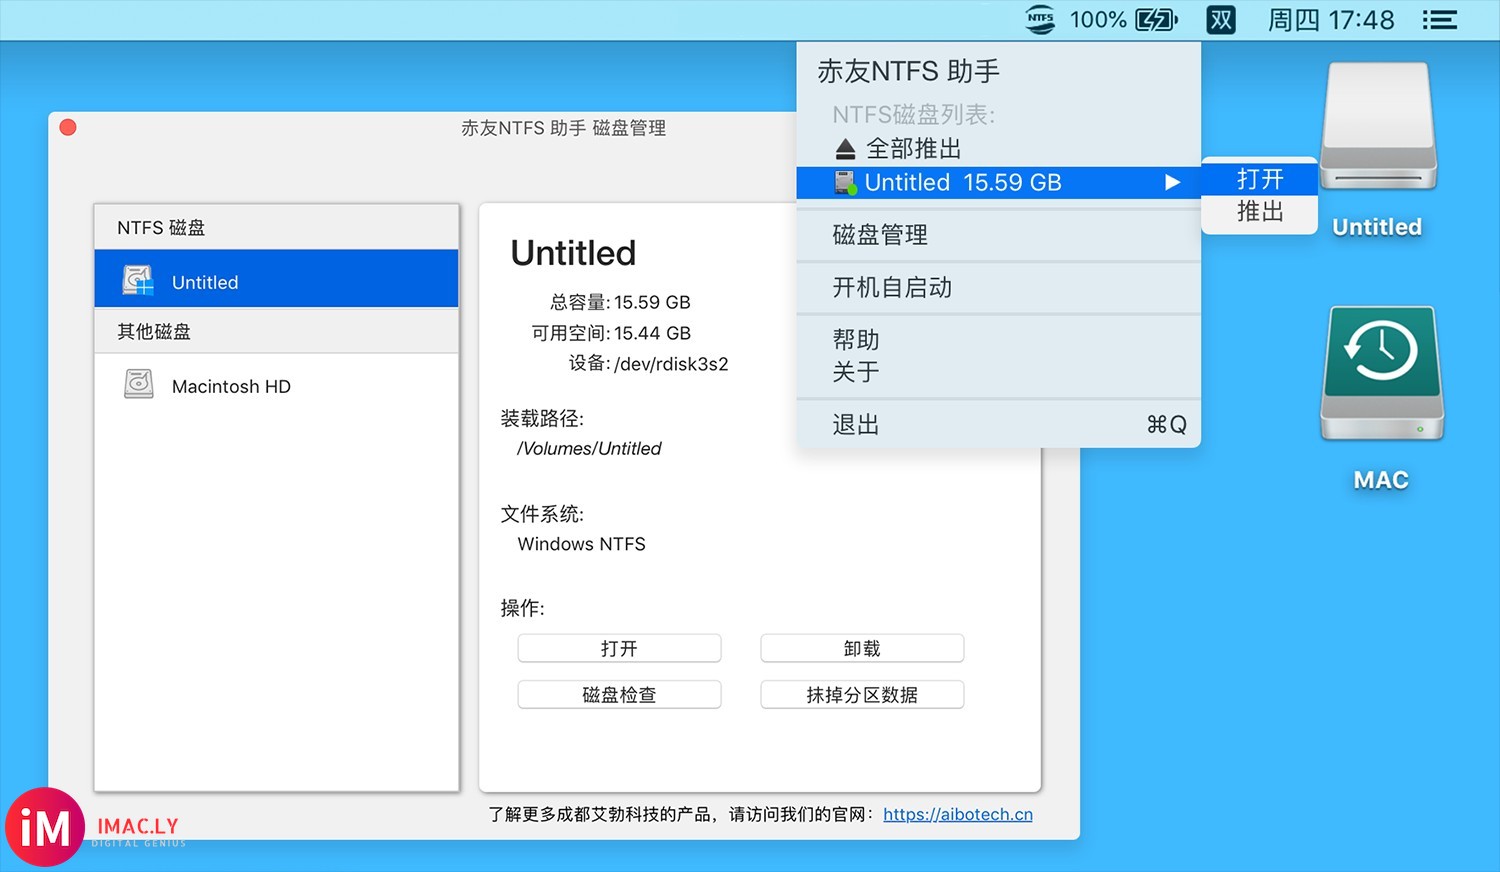Click the 抹掉分区数据 button
Screen dimensions: 1500x872
(x=862, y=694)
